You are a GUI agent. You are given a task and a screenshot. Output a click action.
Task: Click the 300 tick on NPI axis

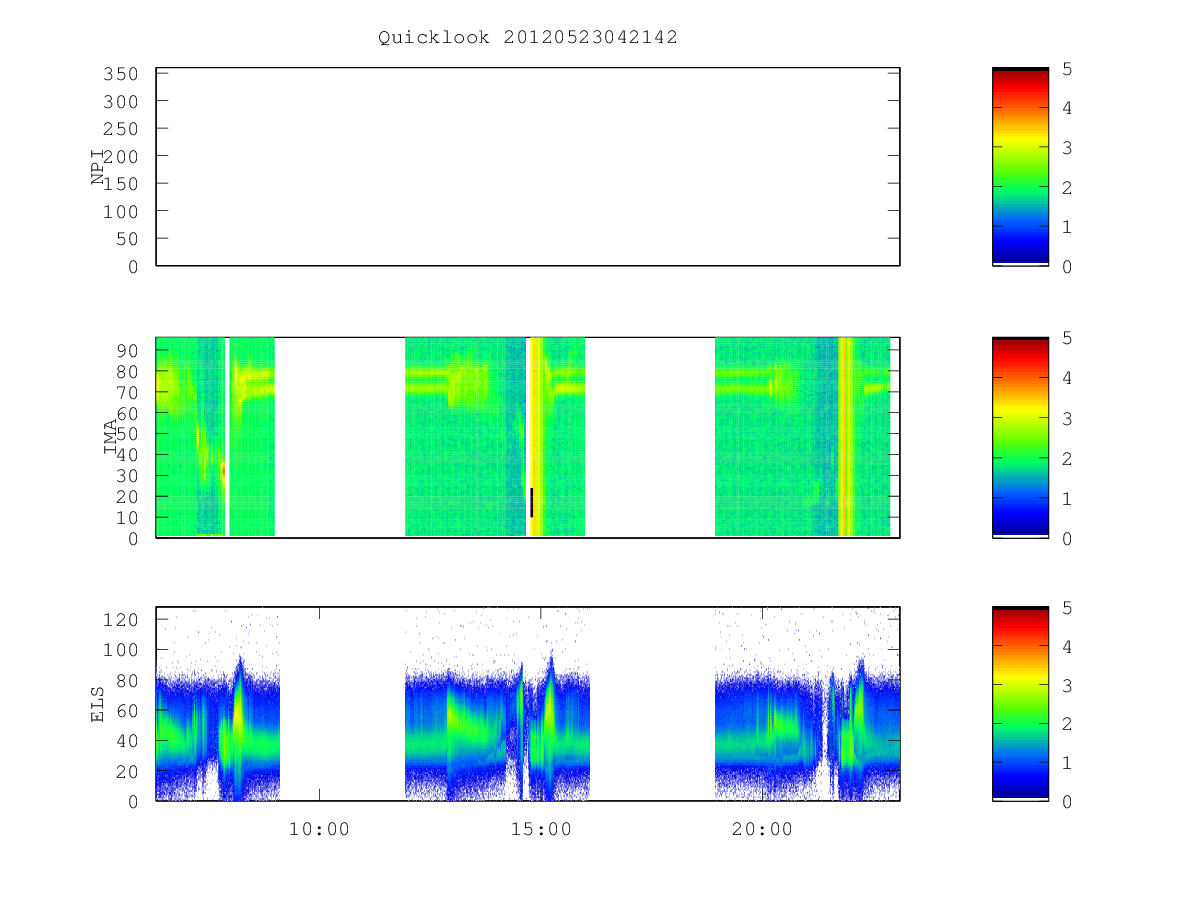click(x=122, y=101)
